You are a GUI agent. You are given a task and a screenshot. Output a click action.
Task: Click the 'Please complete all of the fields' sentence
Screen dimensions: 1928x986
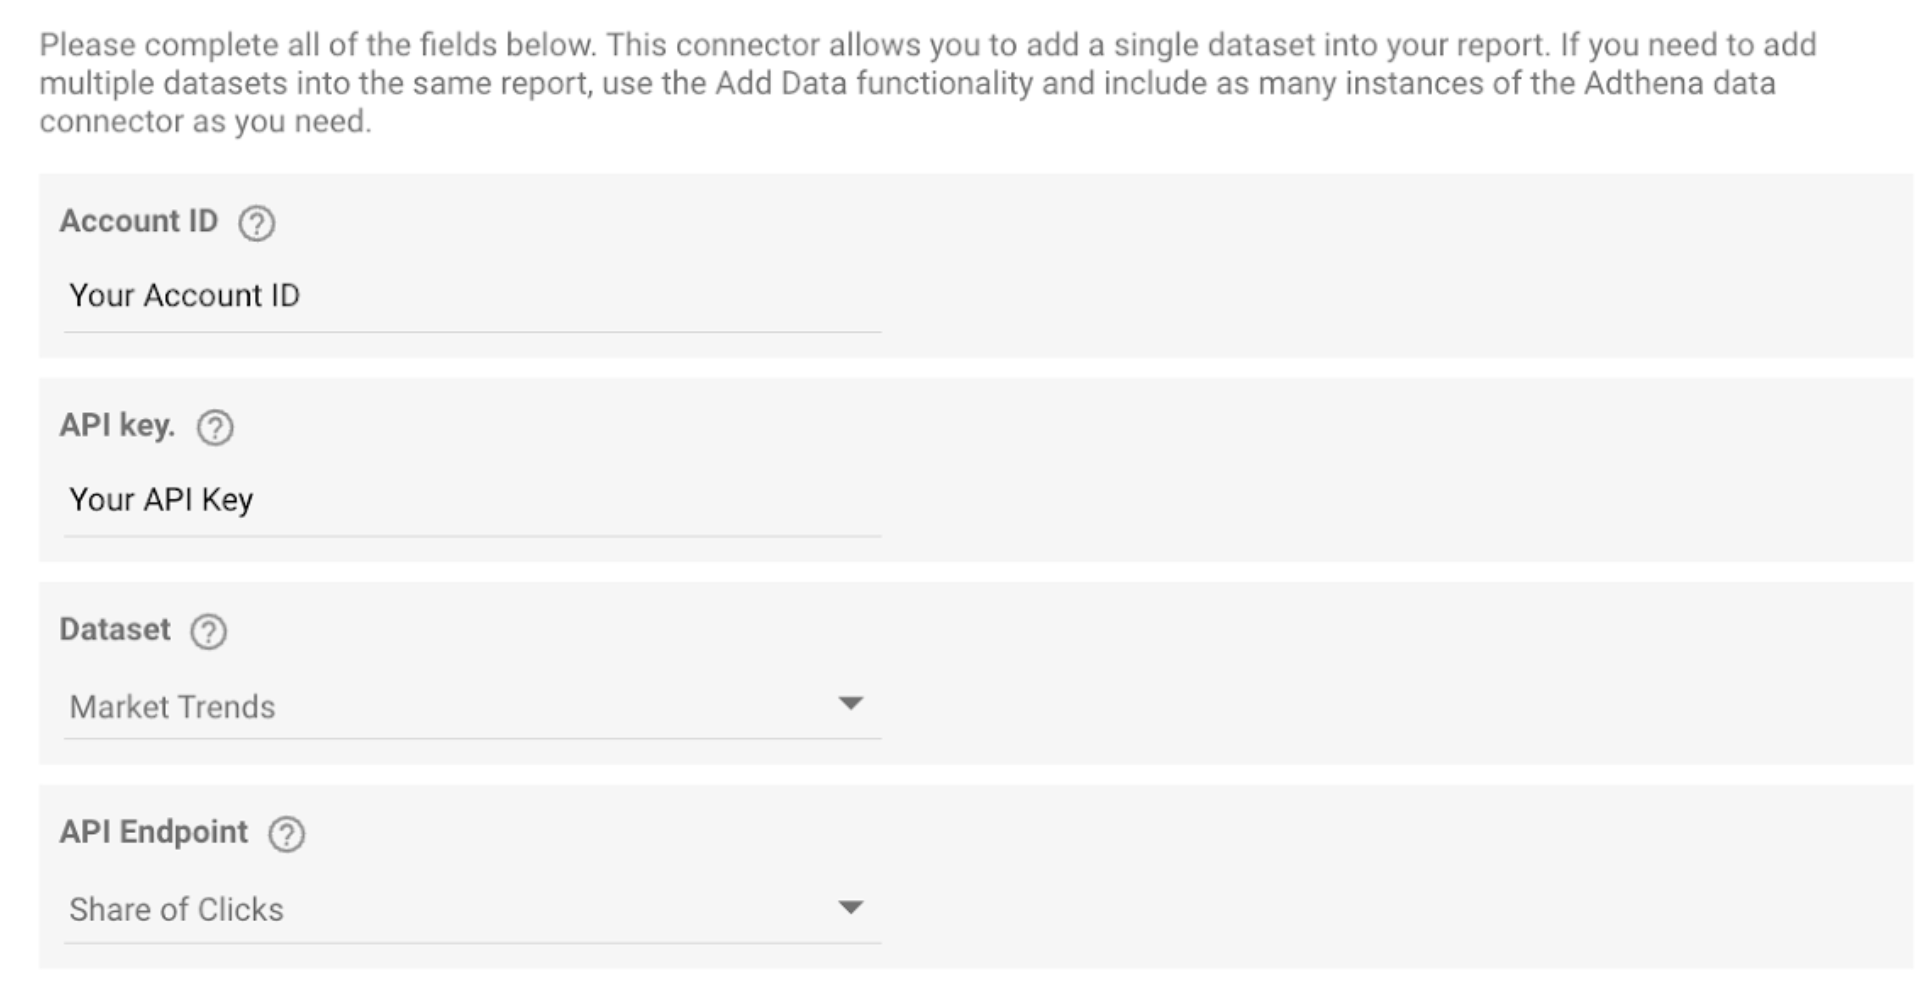tap(318, 45)
